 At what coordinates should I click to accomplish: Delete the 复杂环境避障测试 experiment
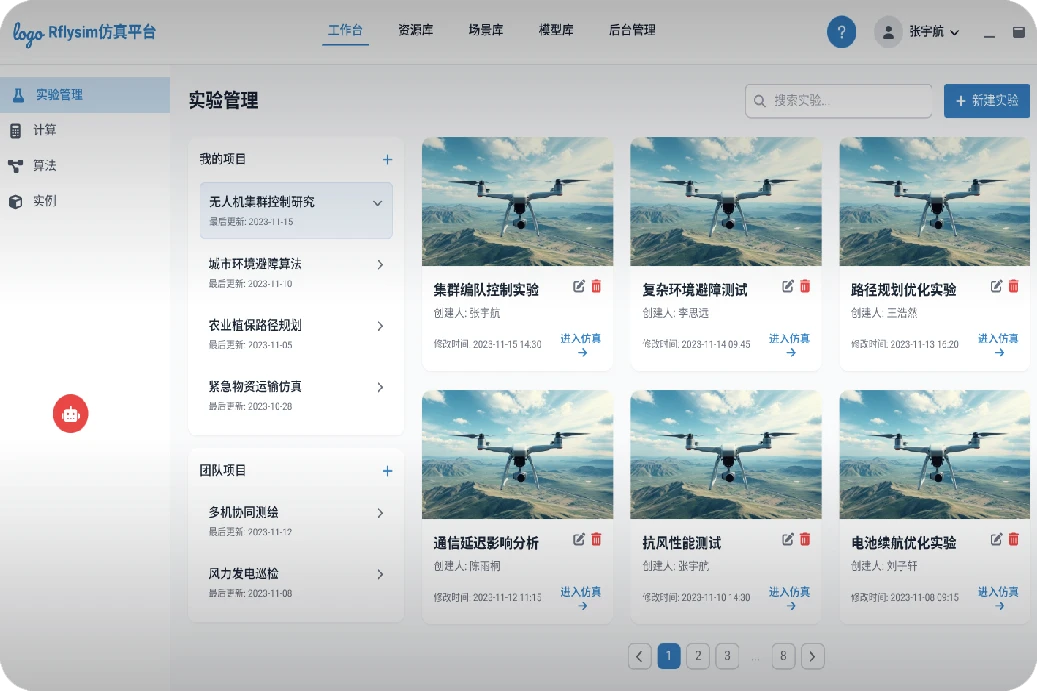(x=805, y=287)
